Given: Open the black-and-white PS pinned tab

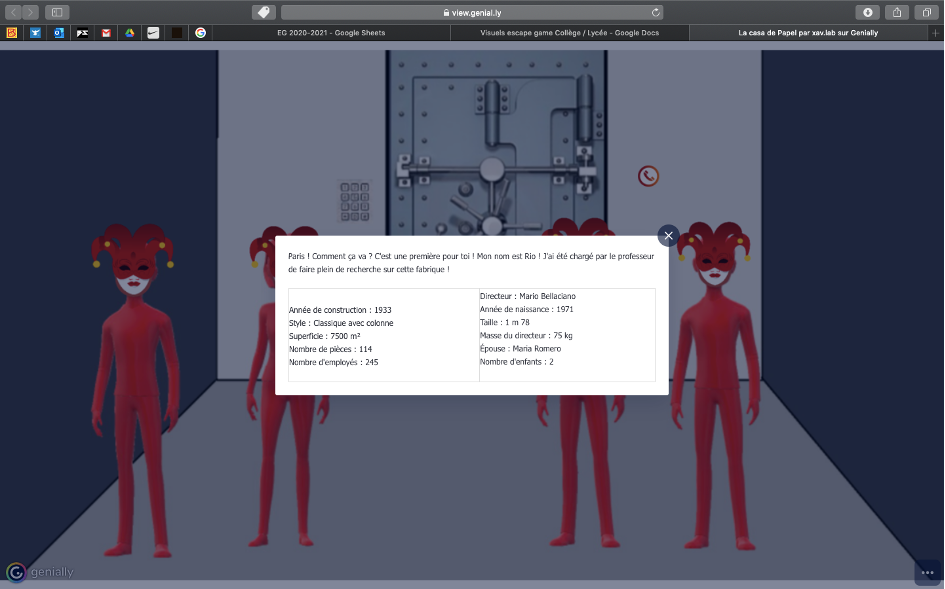Looking at the screenshot, I should [x=83, y=33].
